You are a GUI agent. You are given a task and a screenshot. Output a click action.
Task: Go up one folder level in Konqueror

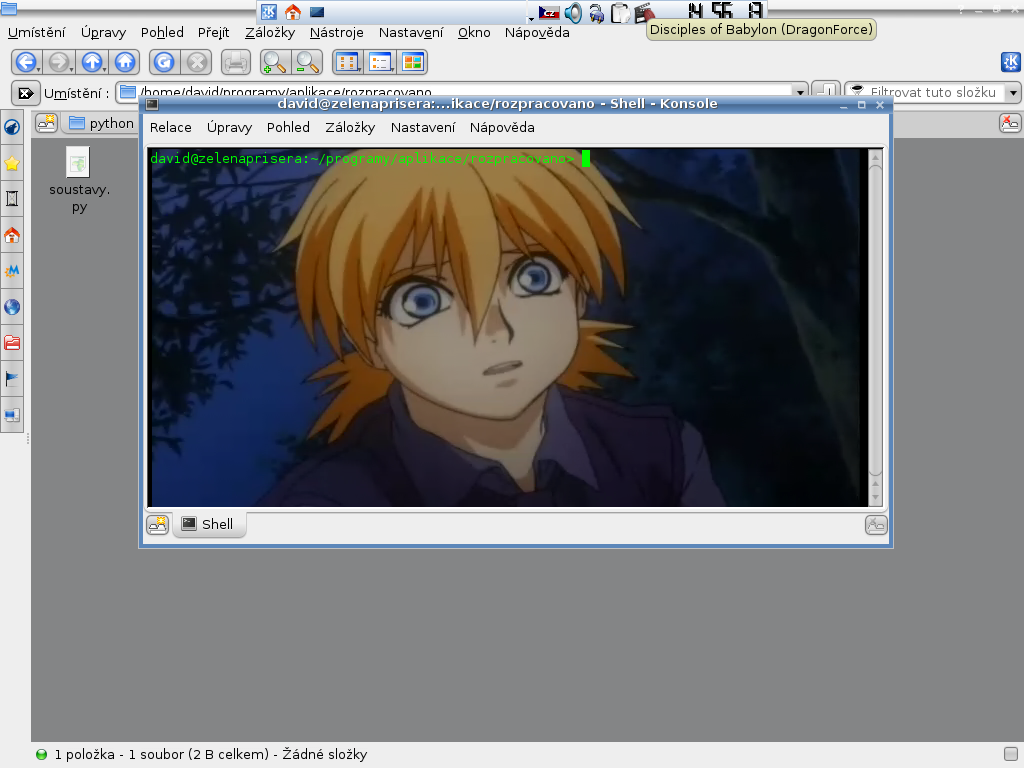(92, 62)
